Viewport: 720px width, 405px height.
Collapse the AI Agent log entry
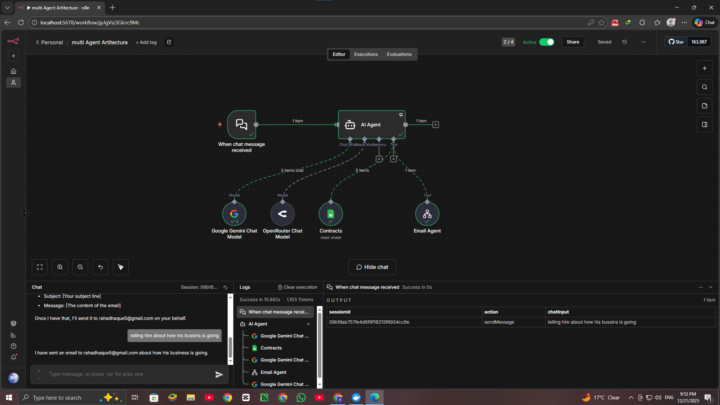[243, 324]
